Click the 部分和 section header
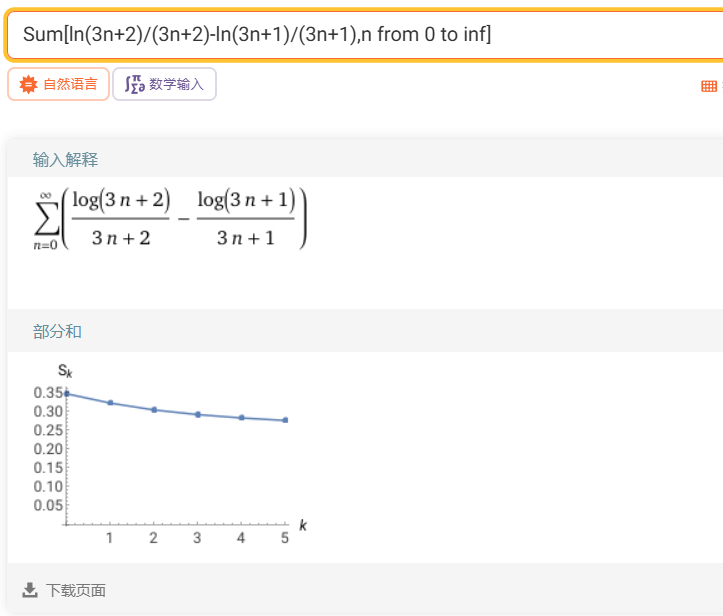The height and width of the screenshot is (616, 723). click(x=57, y=332)
